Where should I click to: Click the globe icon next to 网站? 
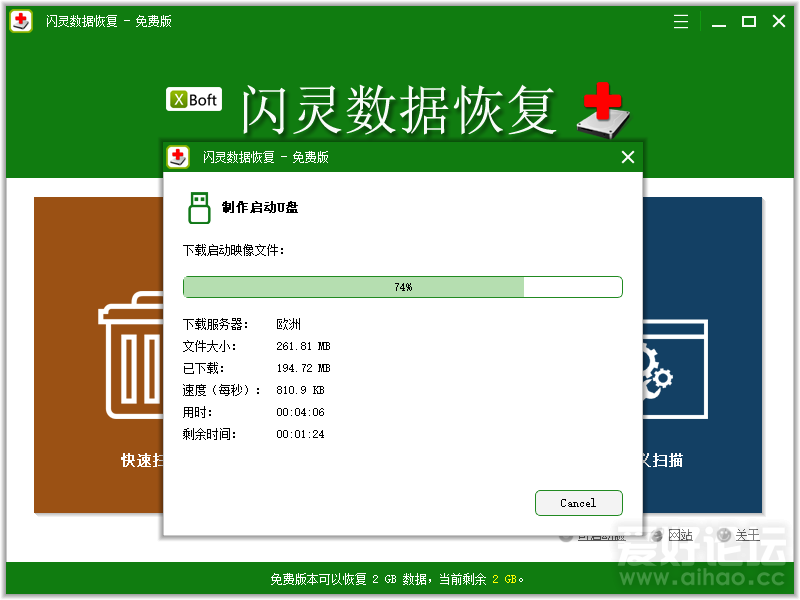pyautogui.click(x=658, y=535)
